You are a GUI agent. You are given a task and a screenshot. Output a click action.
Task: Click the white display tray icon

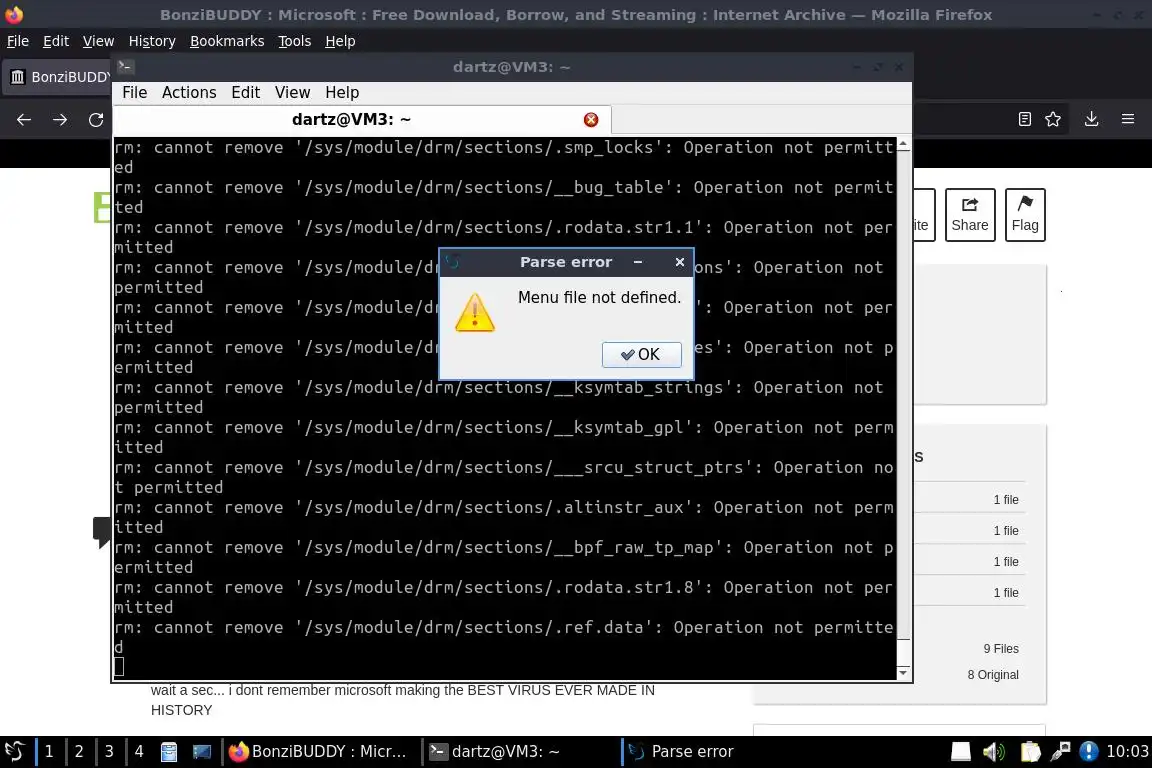tap(961, 751)
